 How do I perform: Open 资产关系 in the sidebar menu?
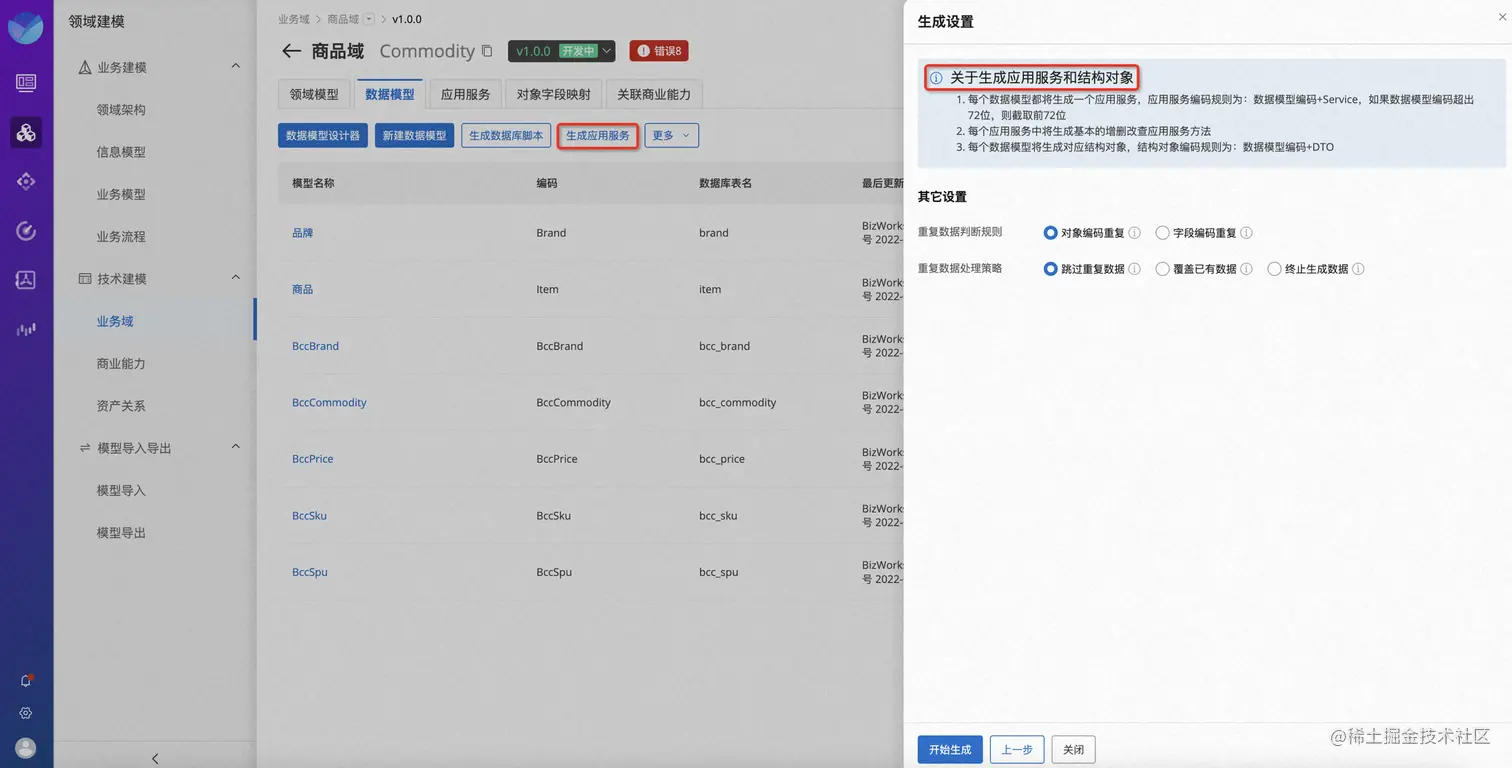pyautogui.click(x=121, y=406)
